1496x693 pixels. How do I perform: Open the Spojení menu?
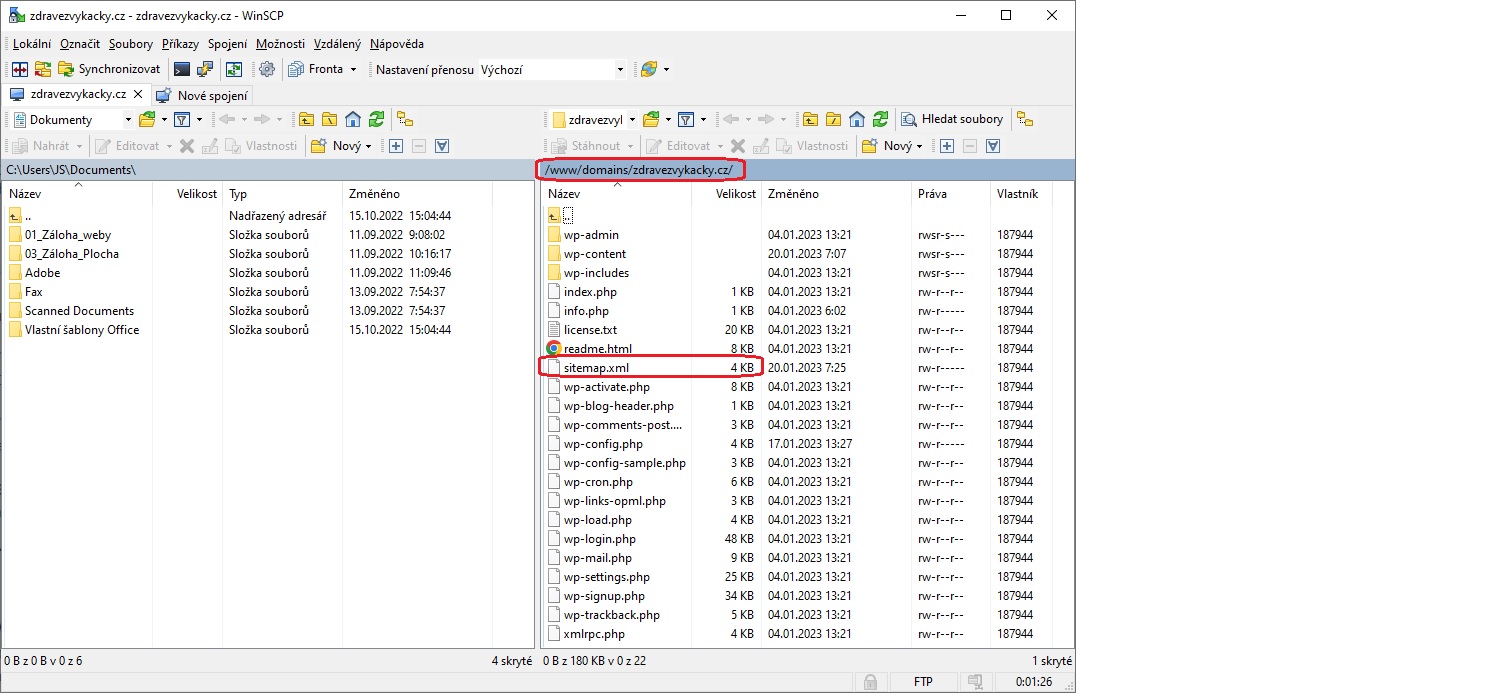click(228, 44)
